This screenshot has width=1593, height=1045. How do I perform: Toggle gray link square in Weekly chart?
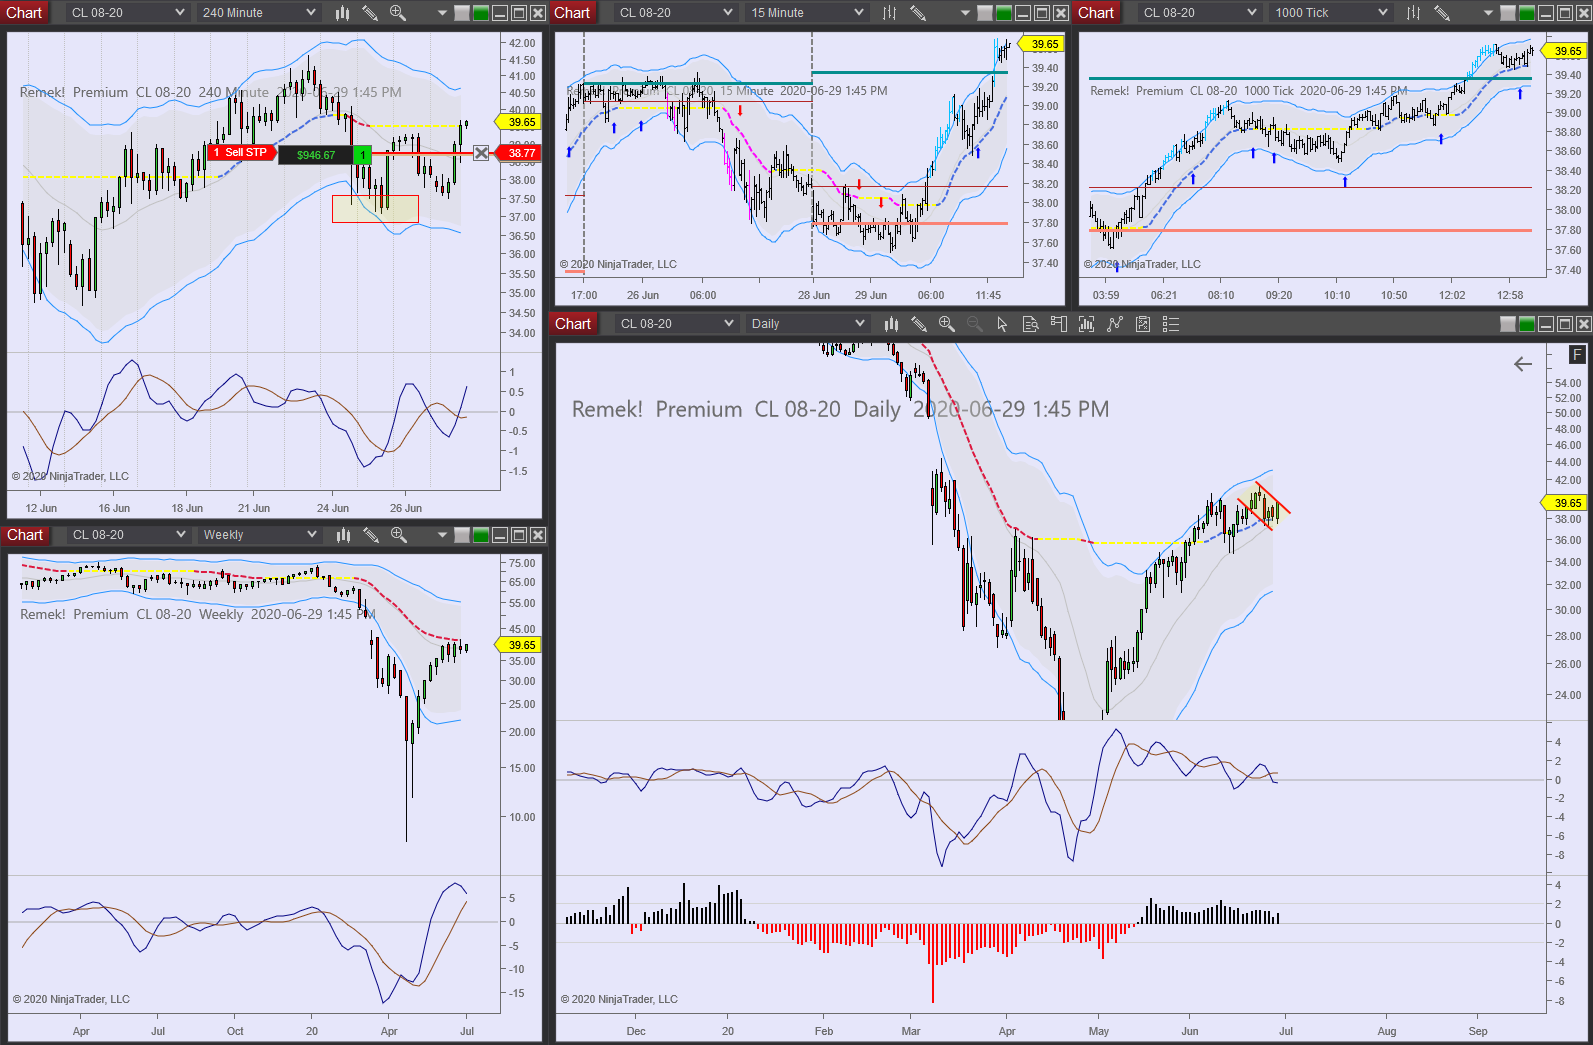point(462,535)
